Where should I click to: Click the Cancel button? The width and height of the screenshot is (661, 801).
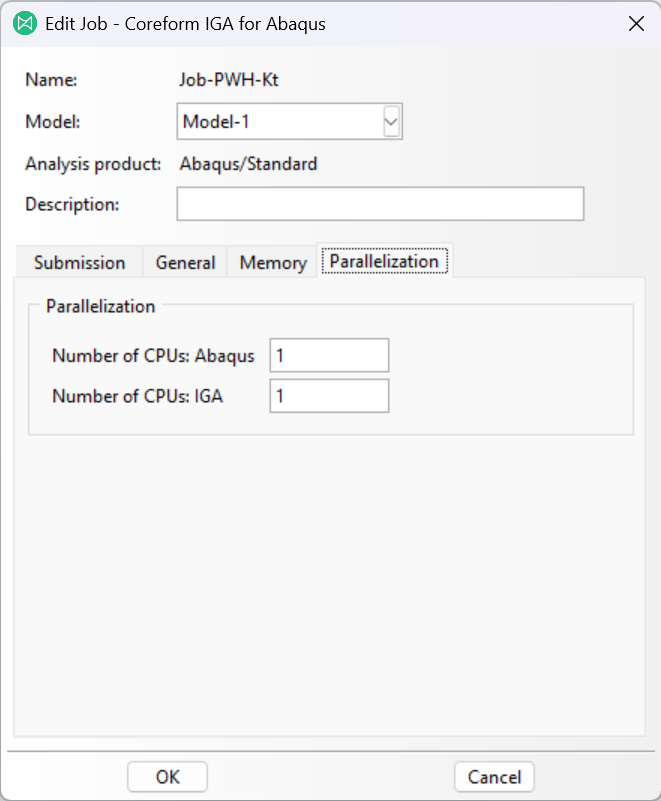tap(494, 777)
